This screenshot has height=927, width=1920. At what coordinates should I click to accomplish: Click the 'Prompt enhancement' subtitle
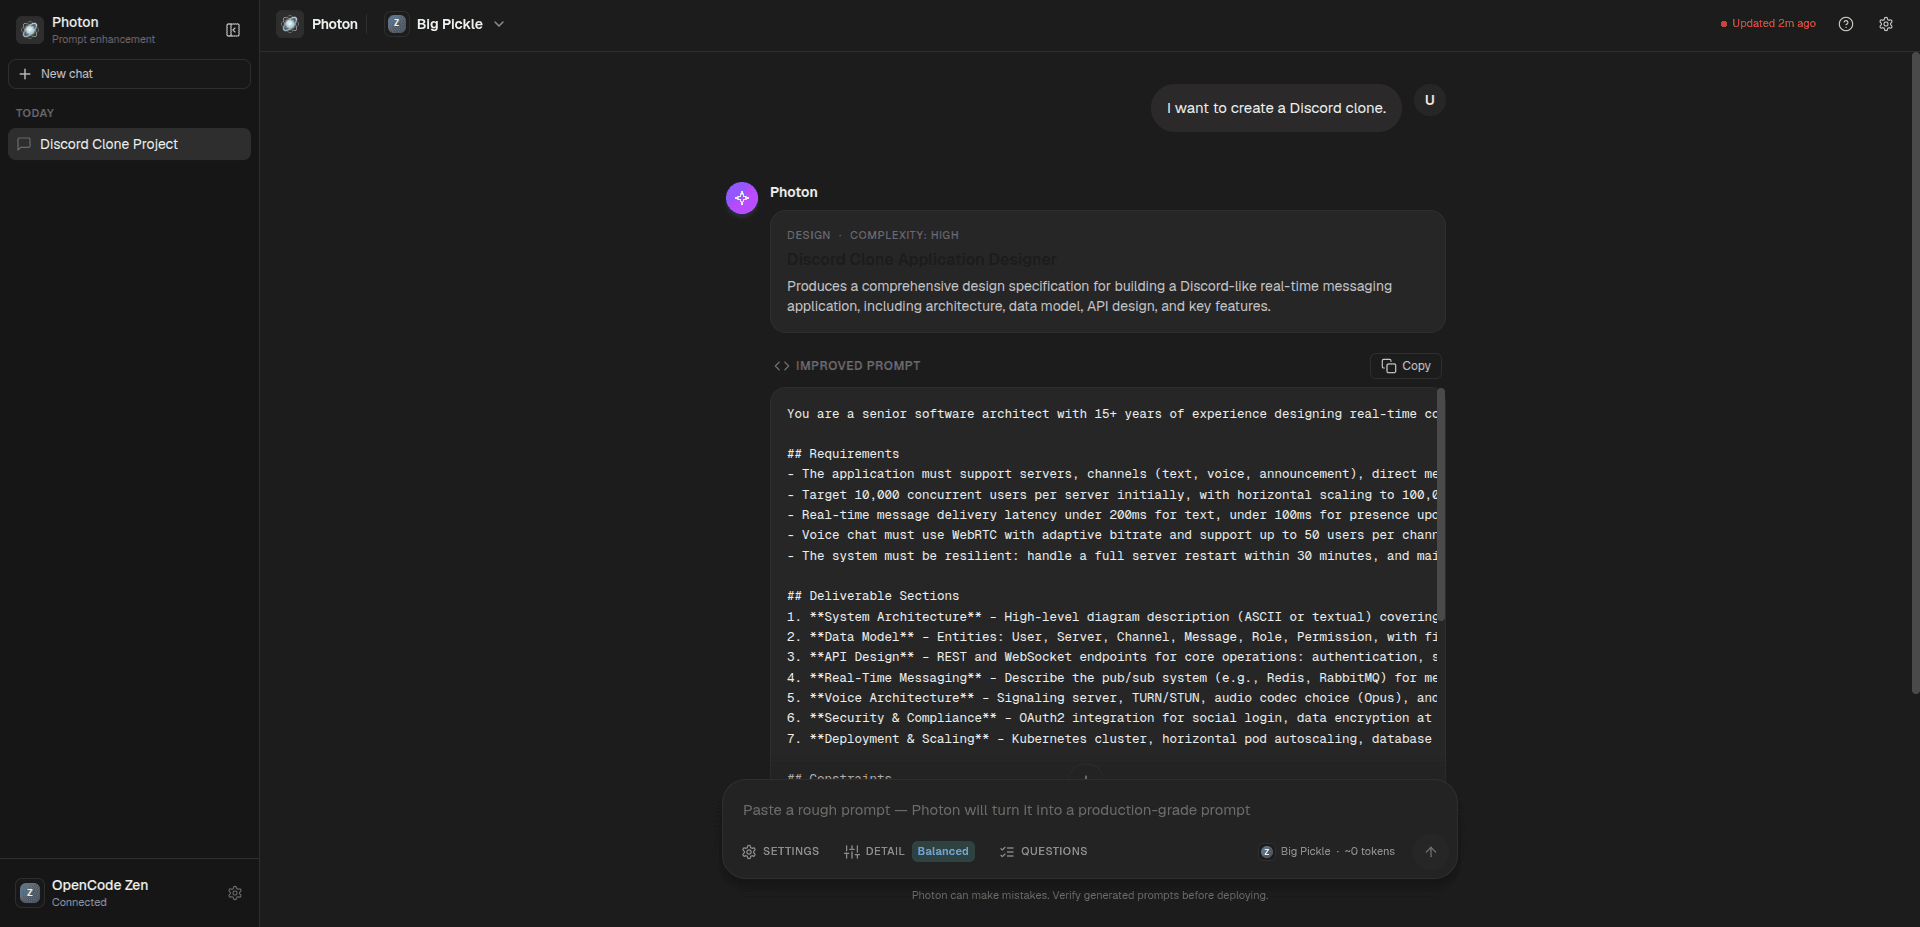103,40
